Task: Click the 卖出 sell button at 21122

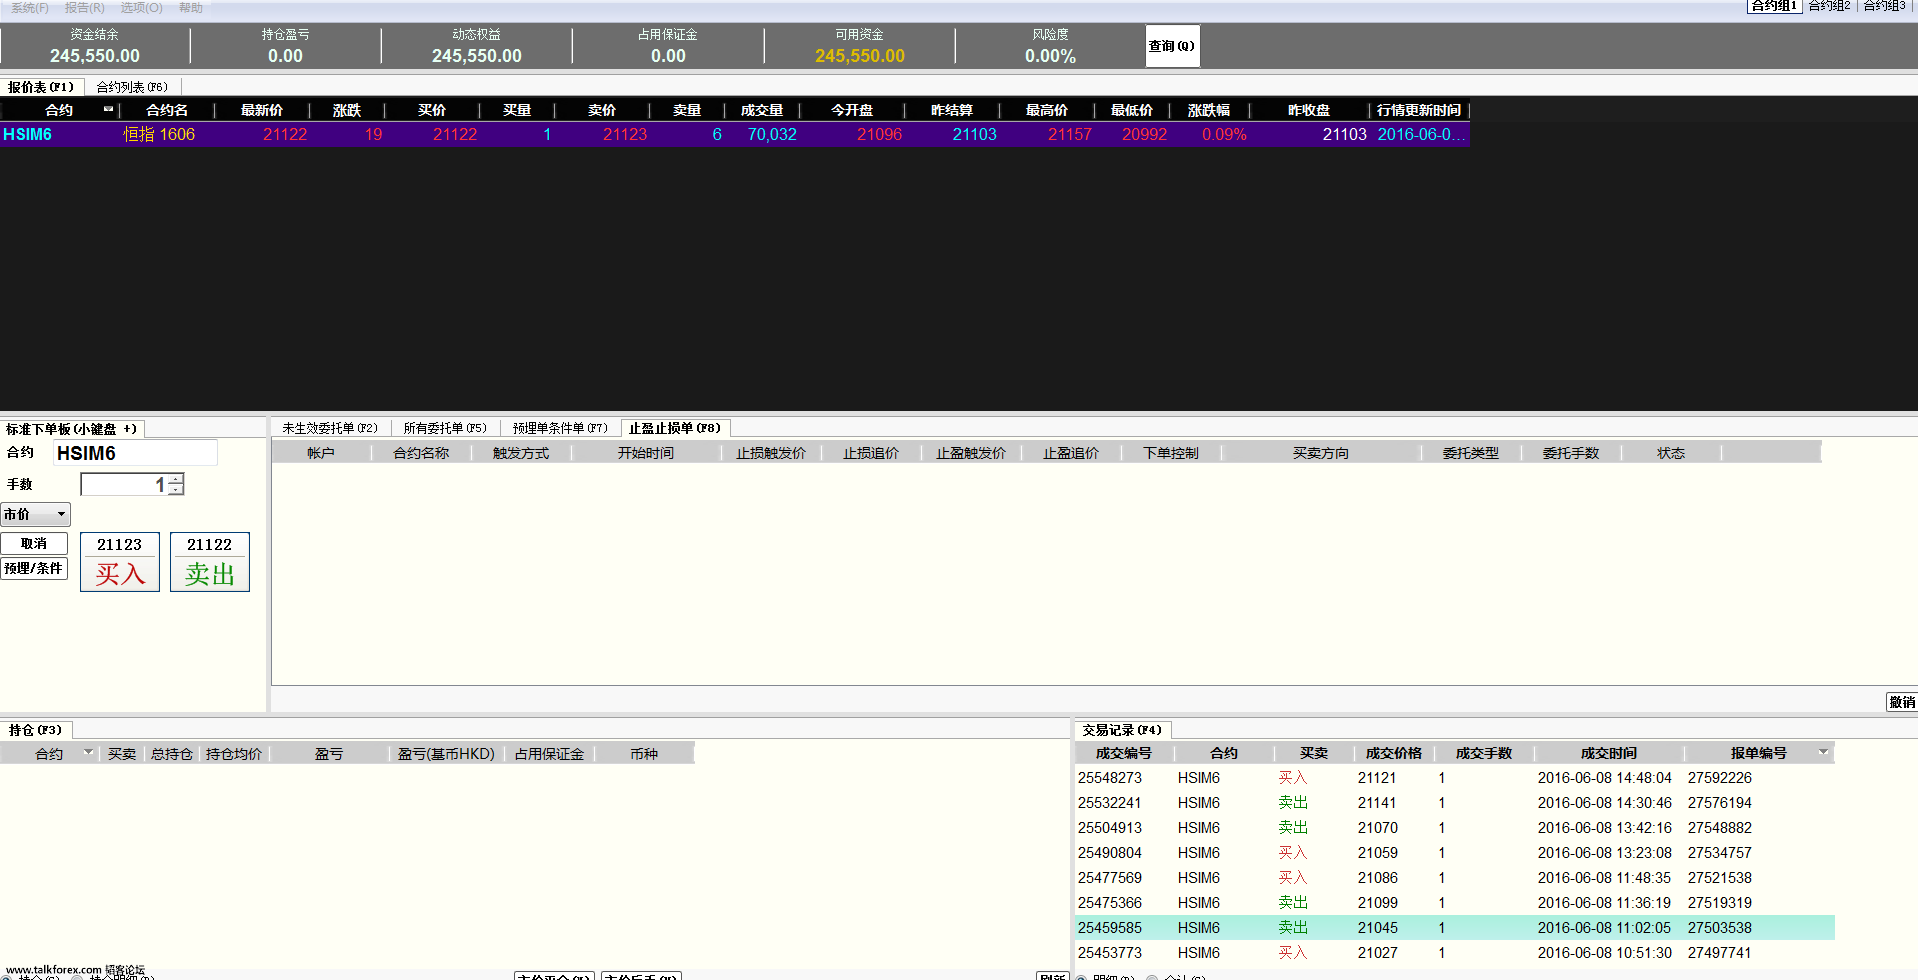Action: [210, 562]
